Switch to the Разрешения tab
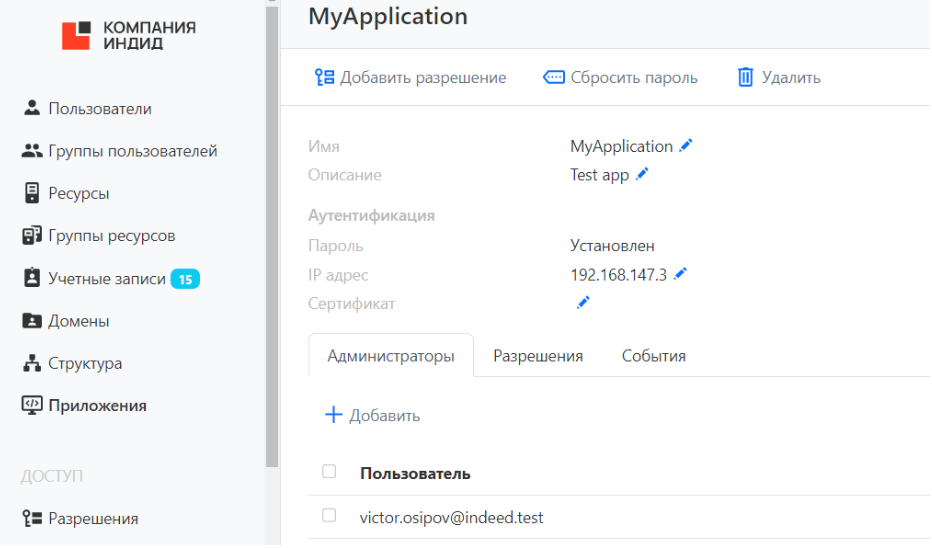 coord(538,356)
